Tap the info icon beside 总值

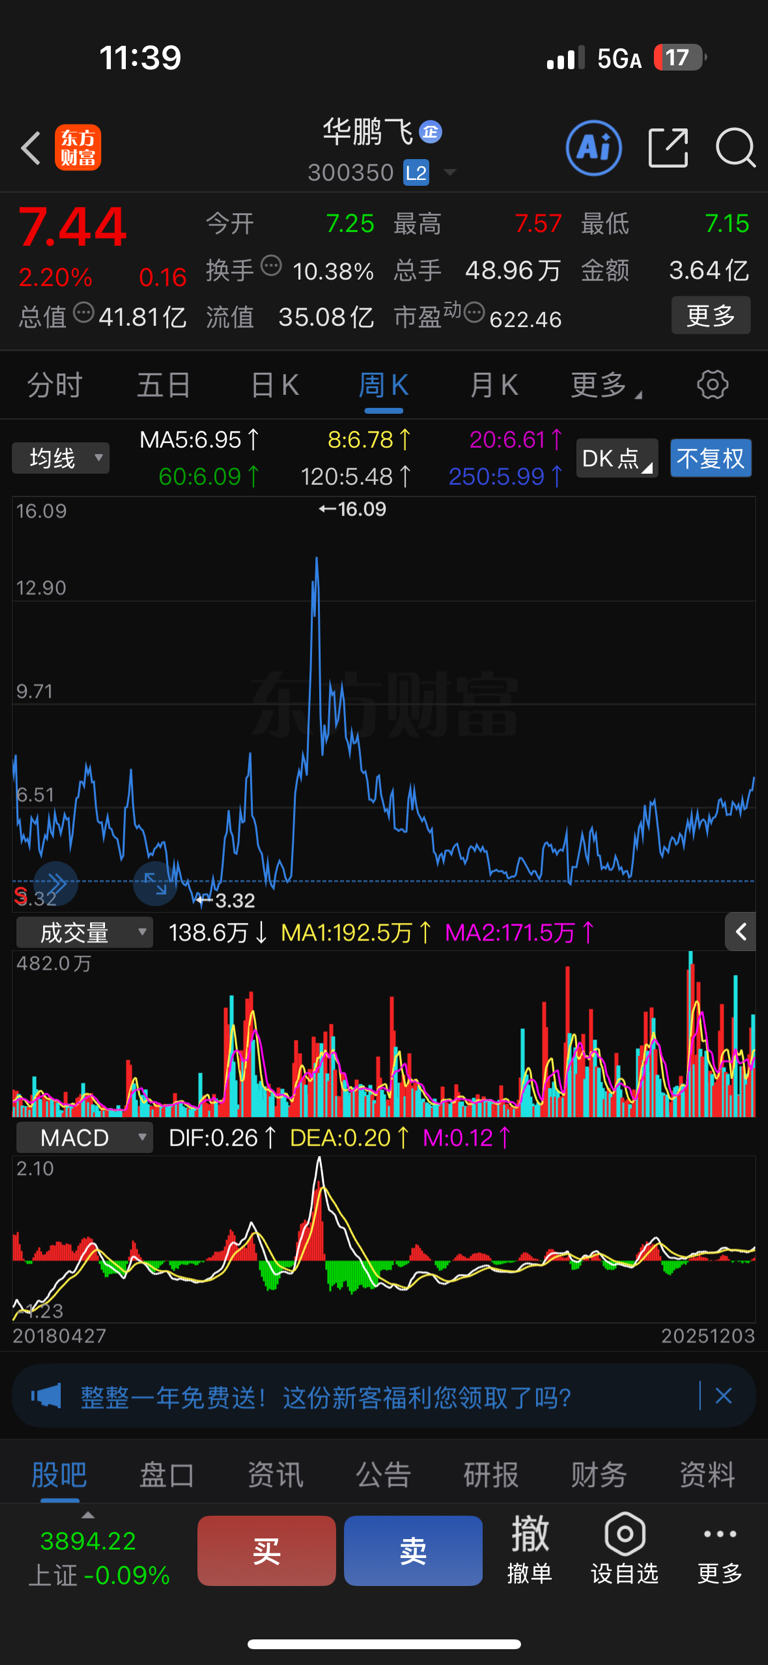[84, 313]
